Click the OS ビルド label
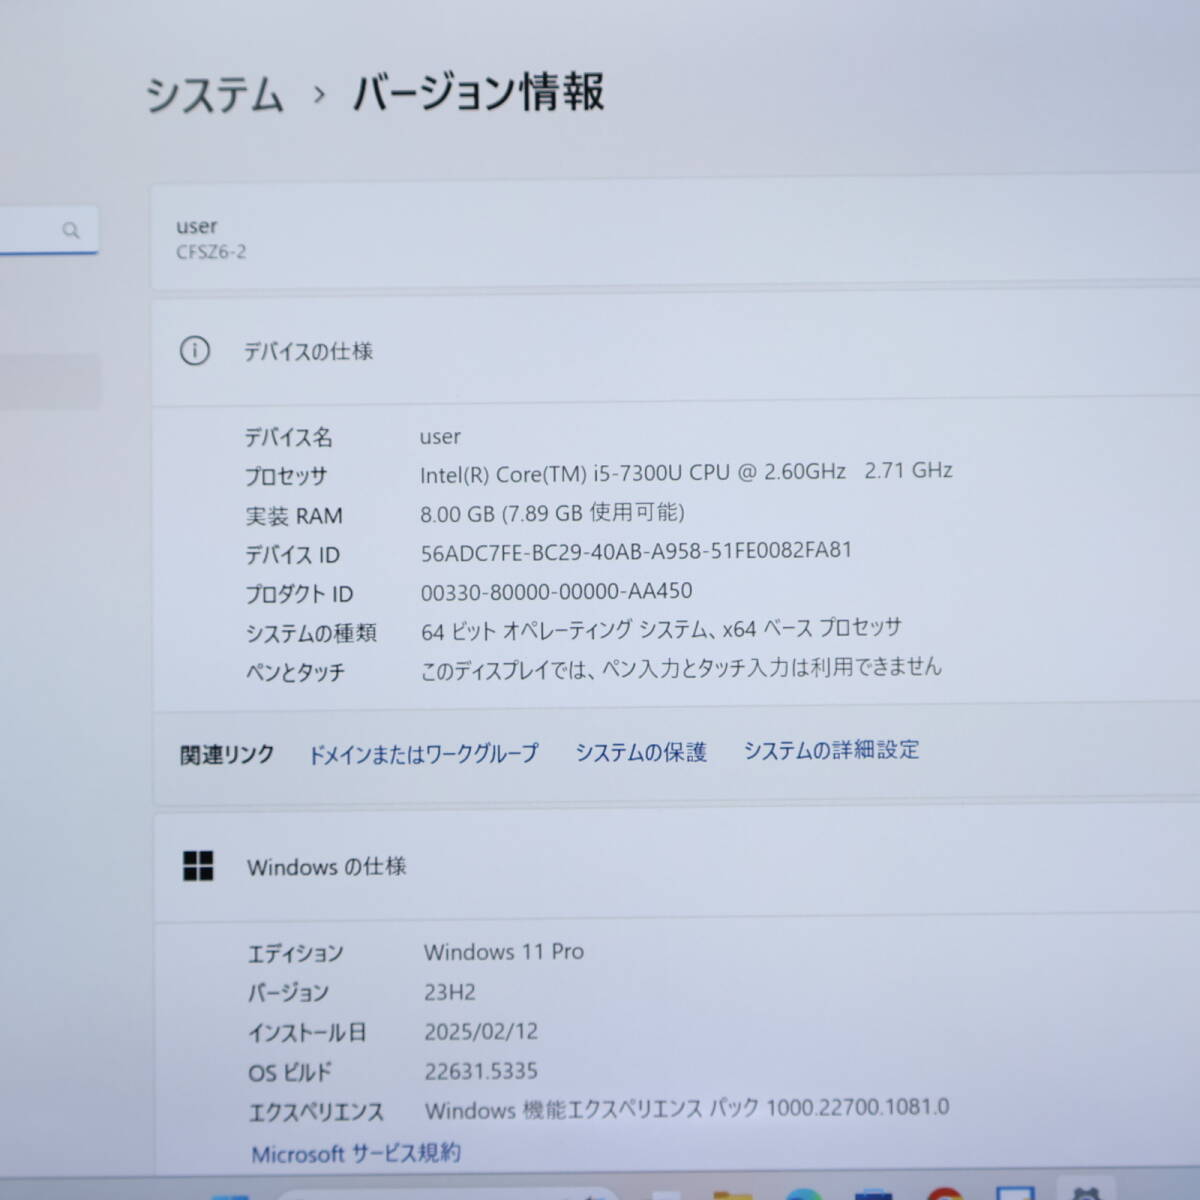 pos(290,1073)
